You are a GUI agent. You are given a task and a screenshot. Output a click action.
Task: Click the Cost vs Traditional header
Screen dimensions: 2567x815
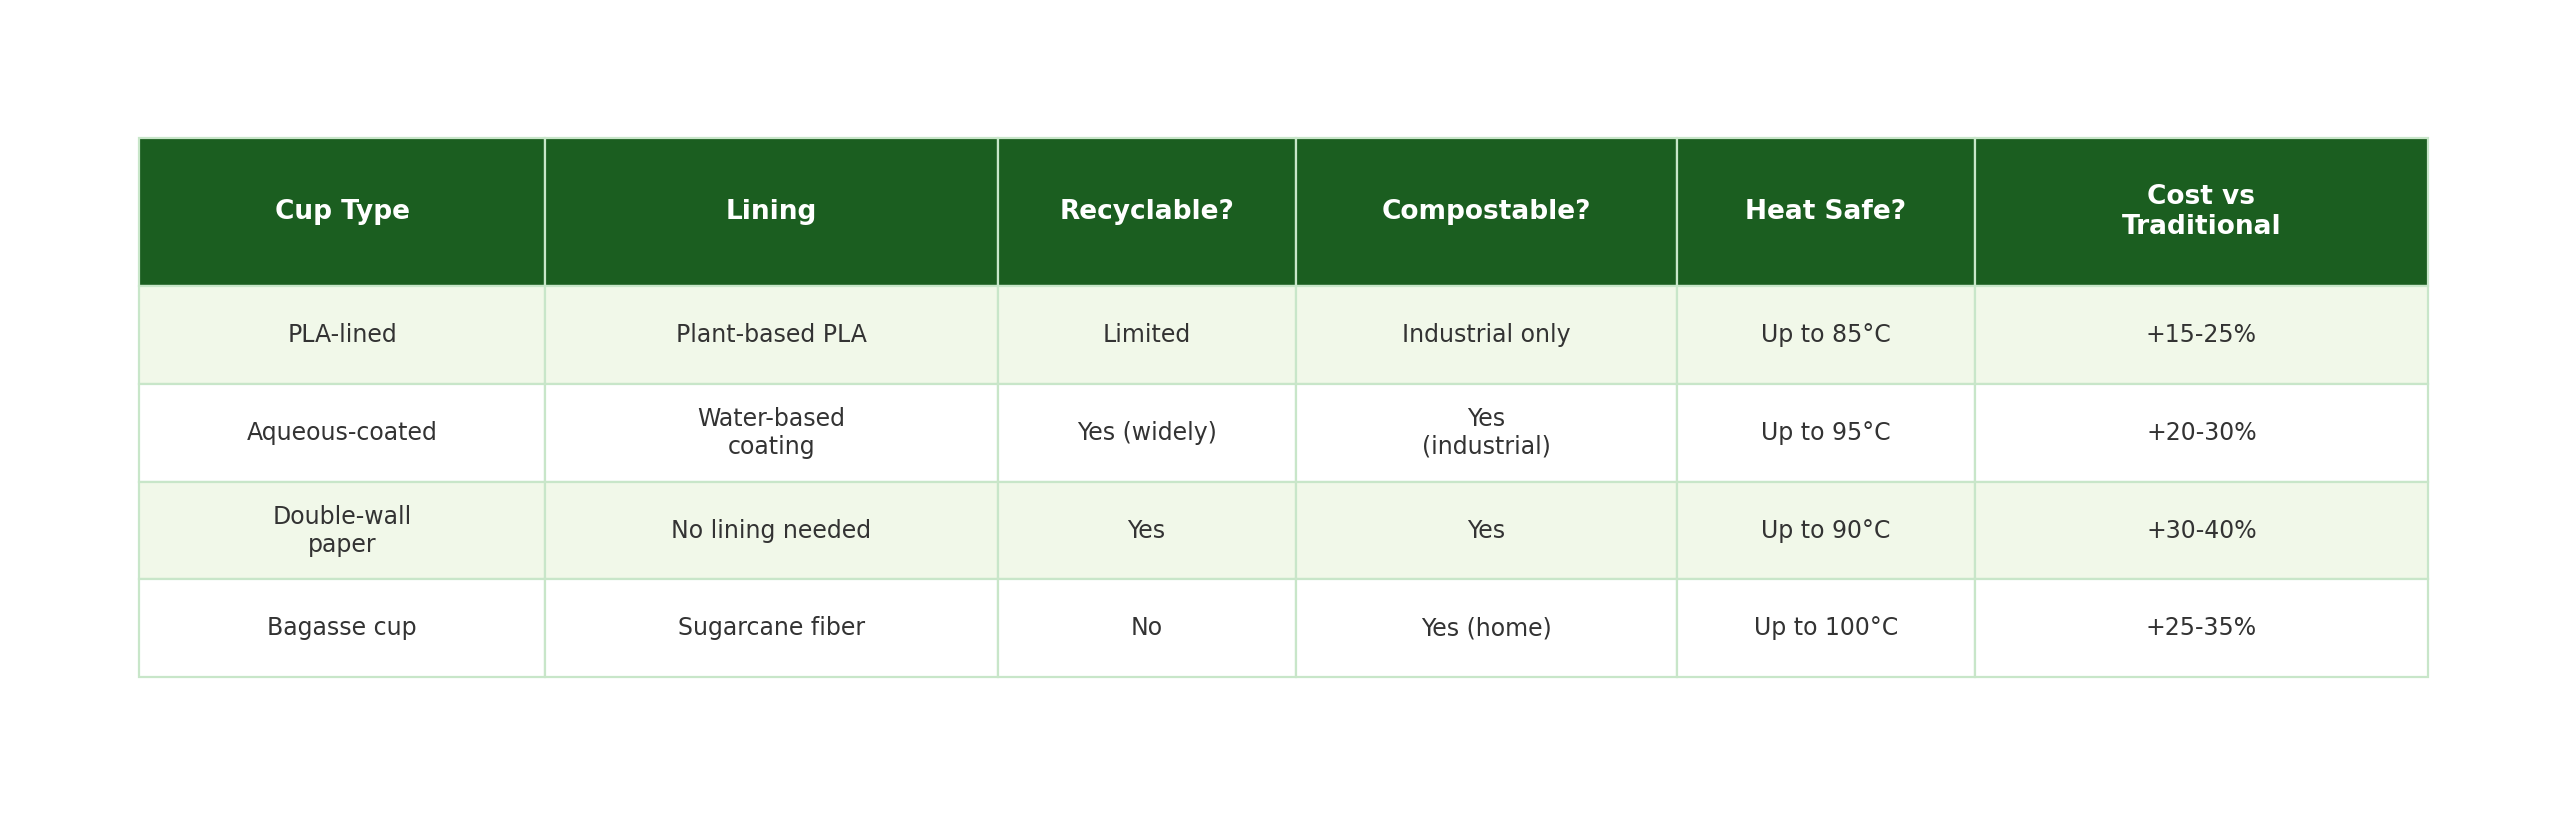[x=2200, y=211]
